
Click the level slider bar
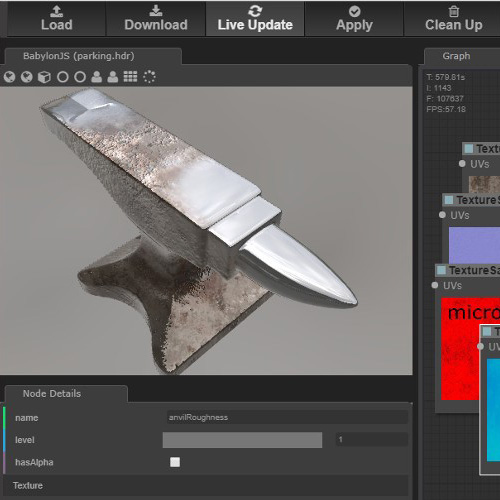tap(242, 440)
